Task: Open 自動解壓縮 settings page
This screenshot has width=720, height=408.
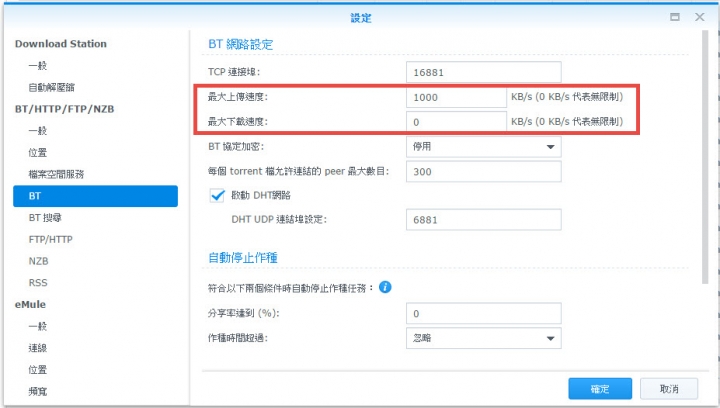Action: pyautogui.click(x=51, y=87)
